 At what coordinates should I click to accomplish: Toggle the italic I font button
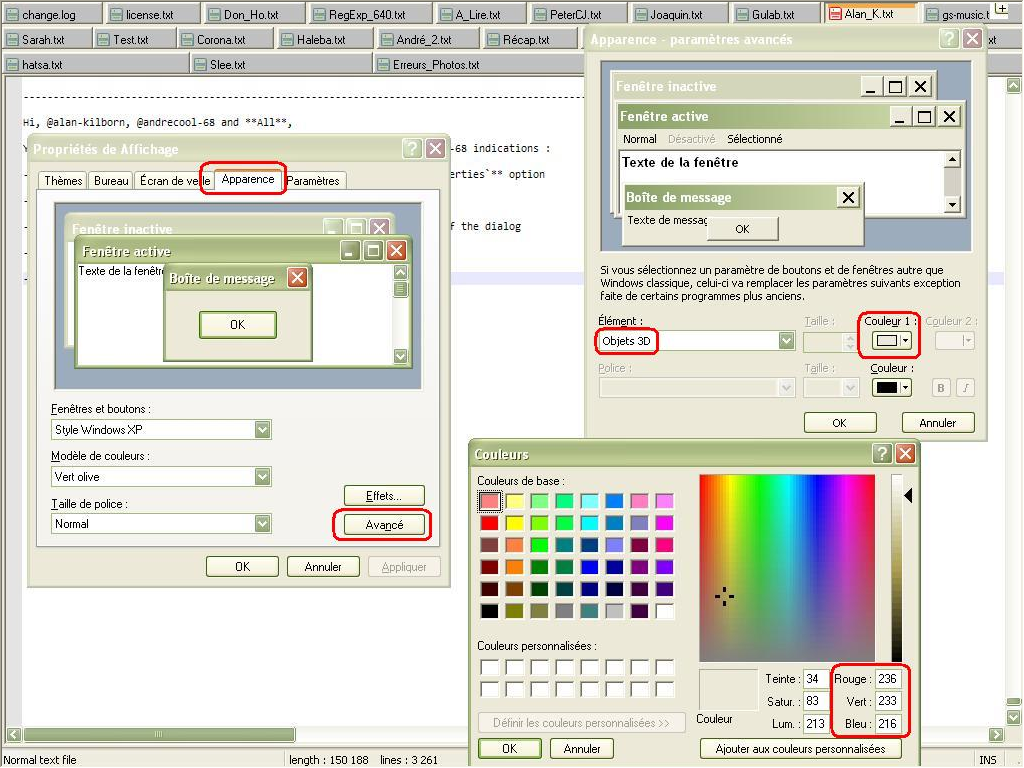point(966,387)
